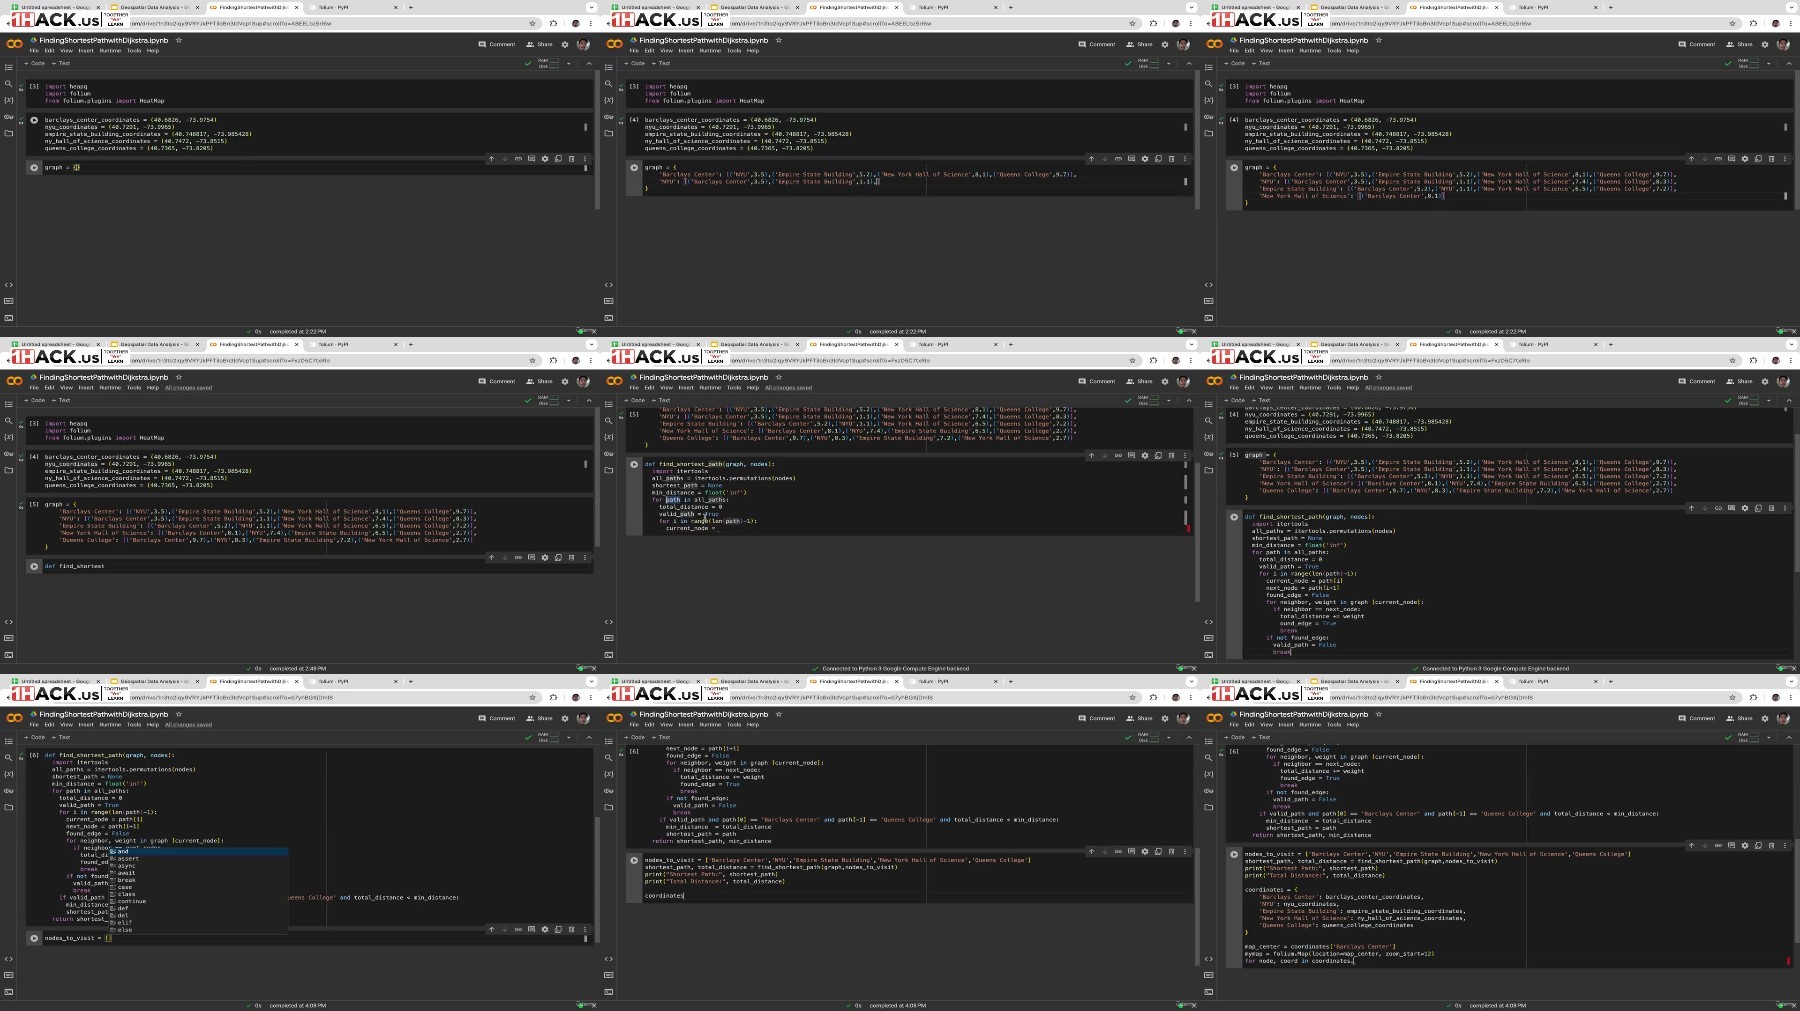Click Move cell up in bottom-center frame toolbar
The image size is (1800, 1011).
(1091, 852)
